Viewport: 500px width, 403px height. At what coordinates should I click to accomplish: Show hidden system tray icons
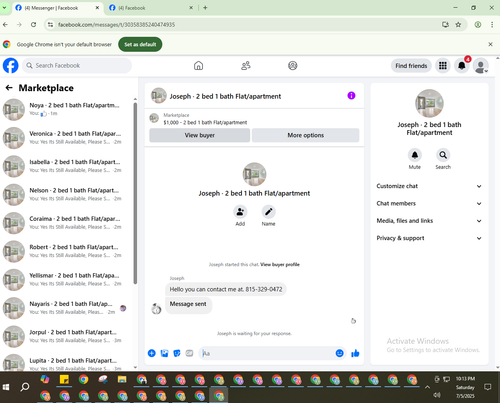(x=427, y=387)
